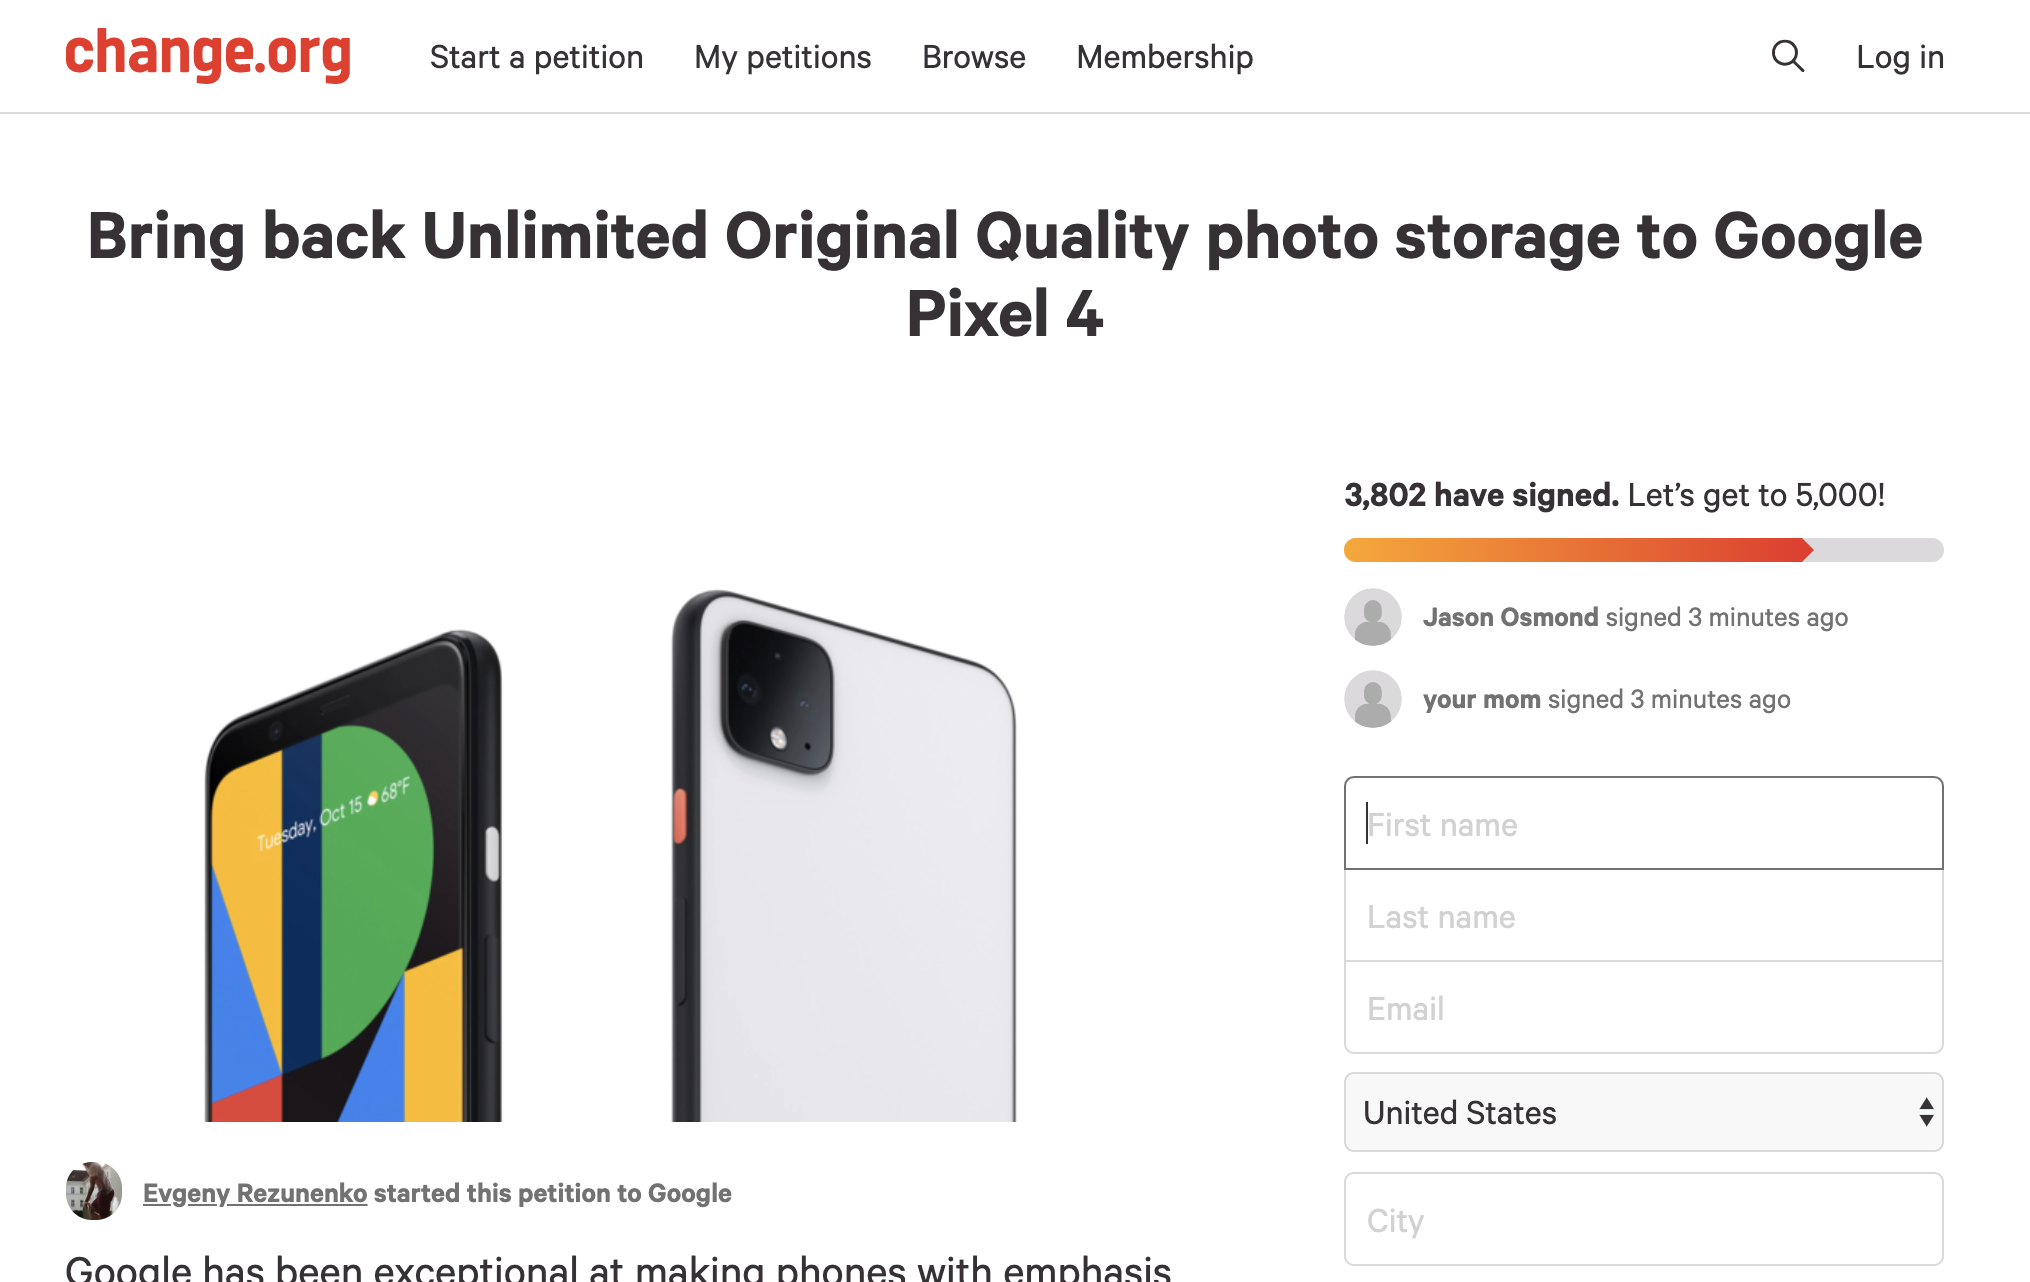
Task: Select the Email input field
Action: (x=1643, y=1008)
